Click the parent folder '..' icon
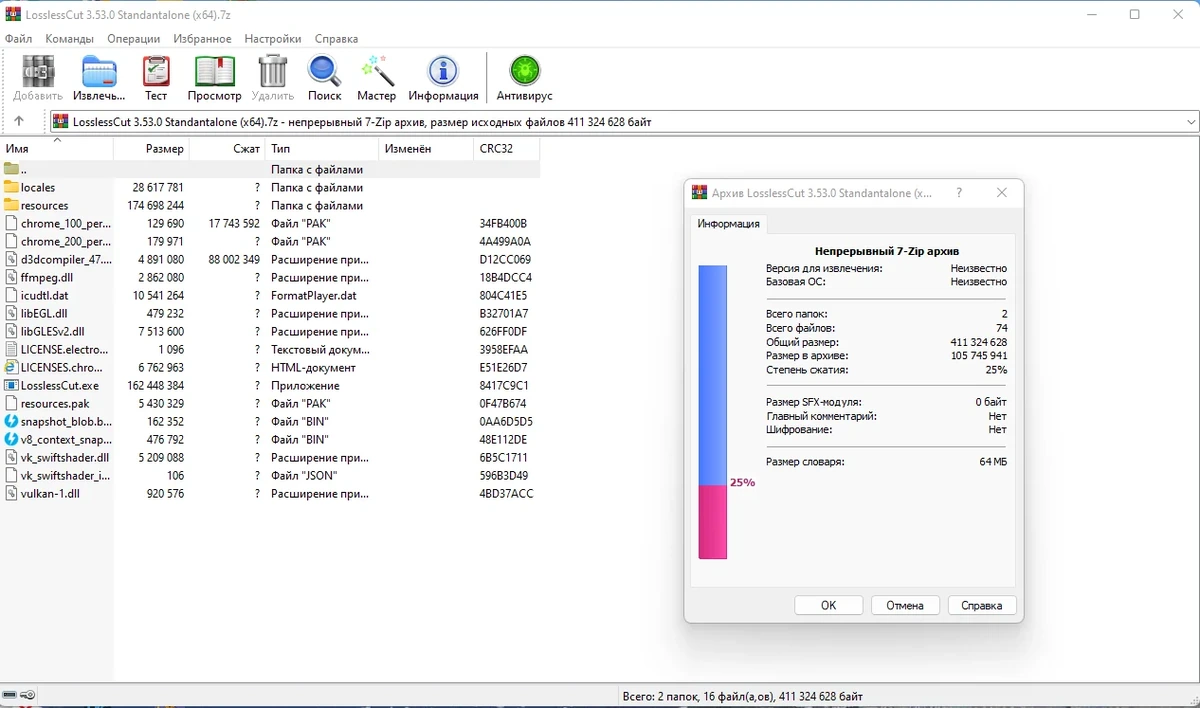This screenshot has width=1200, height=708. tap(12, 169)
